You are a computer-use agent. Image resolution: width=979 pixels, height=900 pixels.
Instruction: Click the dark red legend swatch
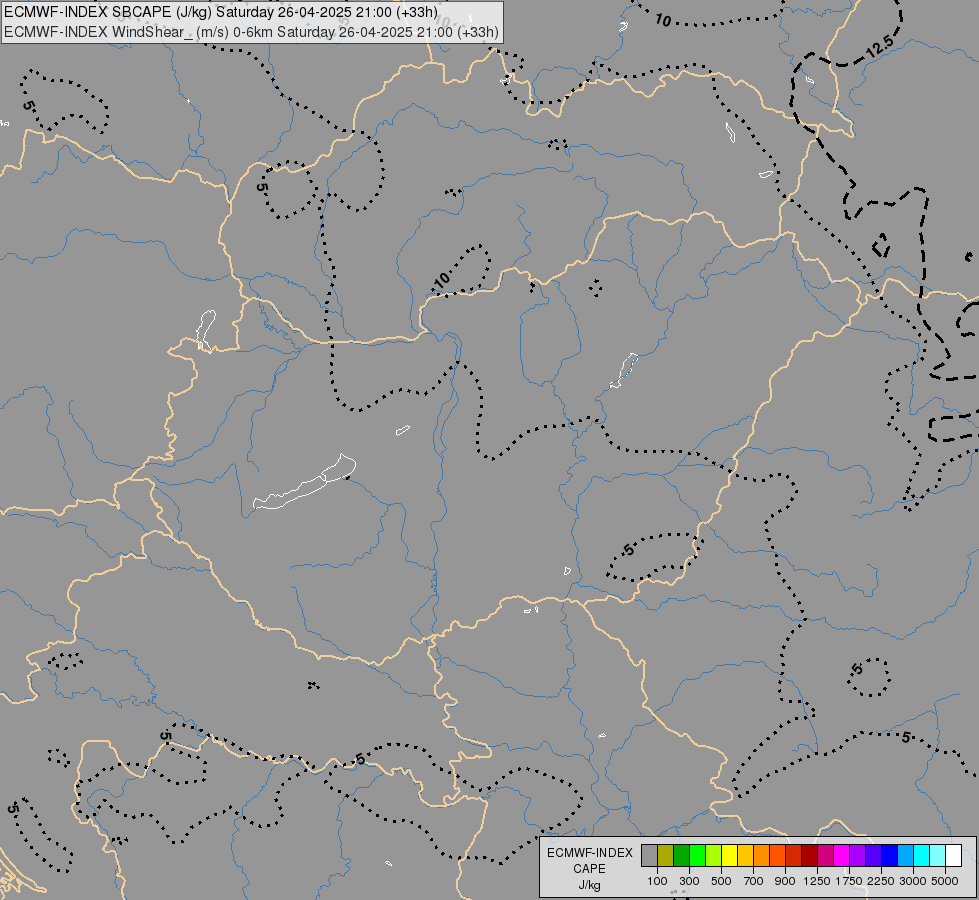coord(809,856)
